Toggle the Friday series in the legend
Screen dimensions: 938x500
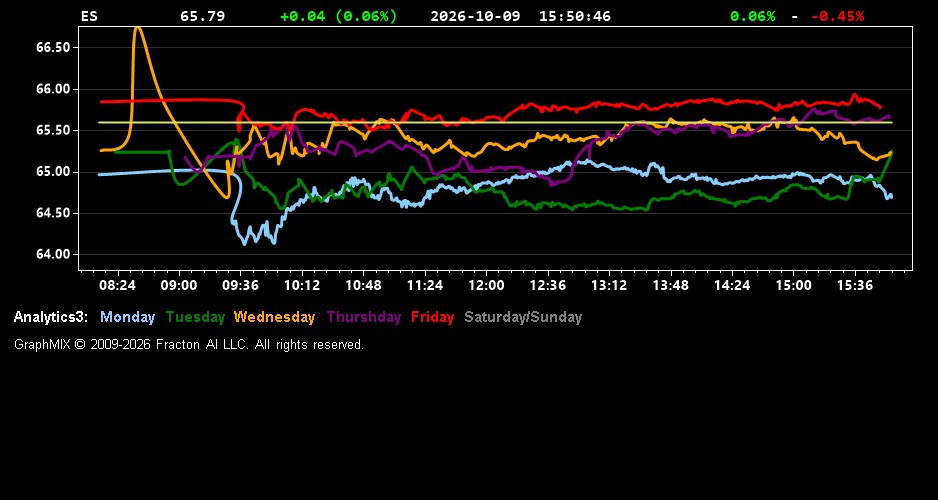433,318
